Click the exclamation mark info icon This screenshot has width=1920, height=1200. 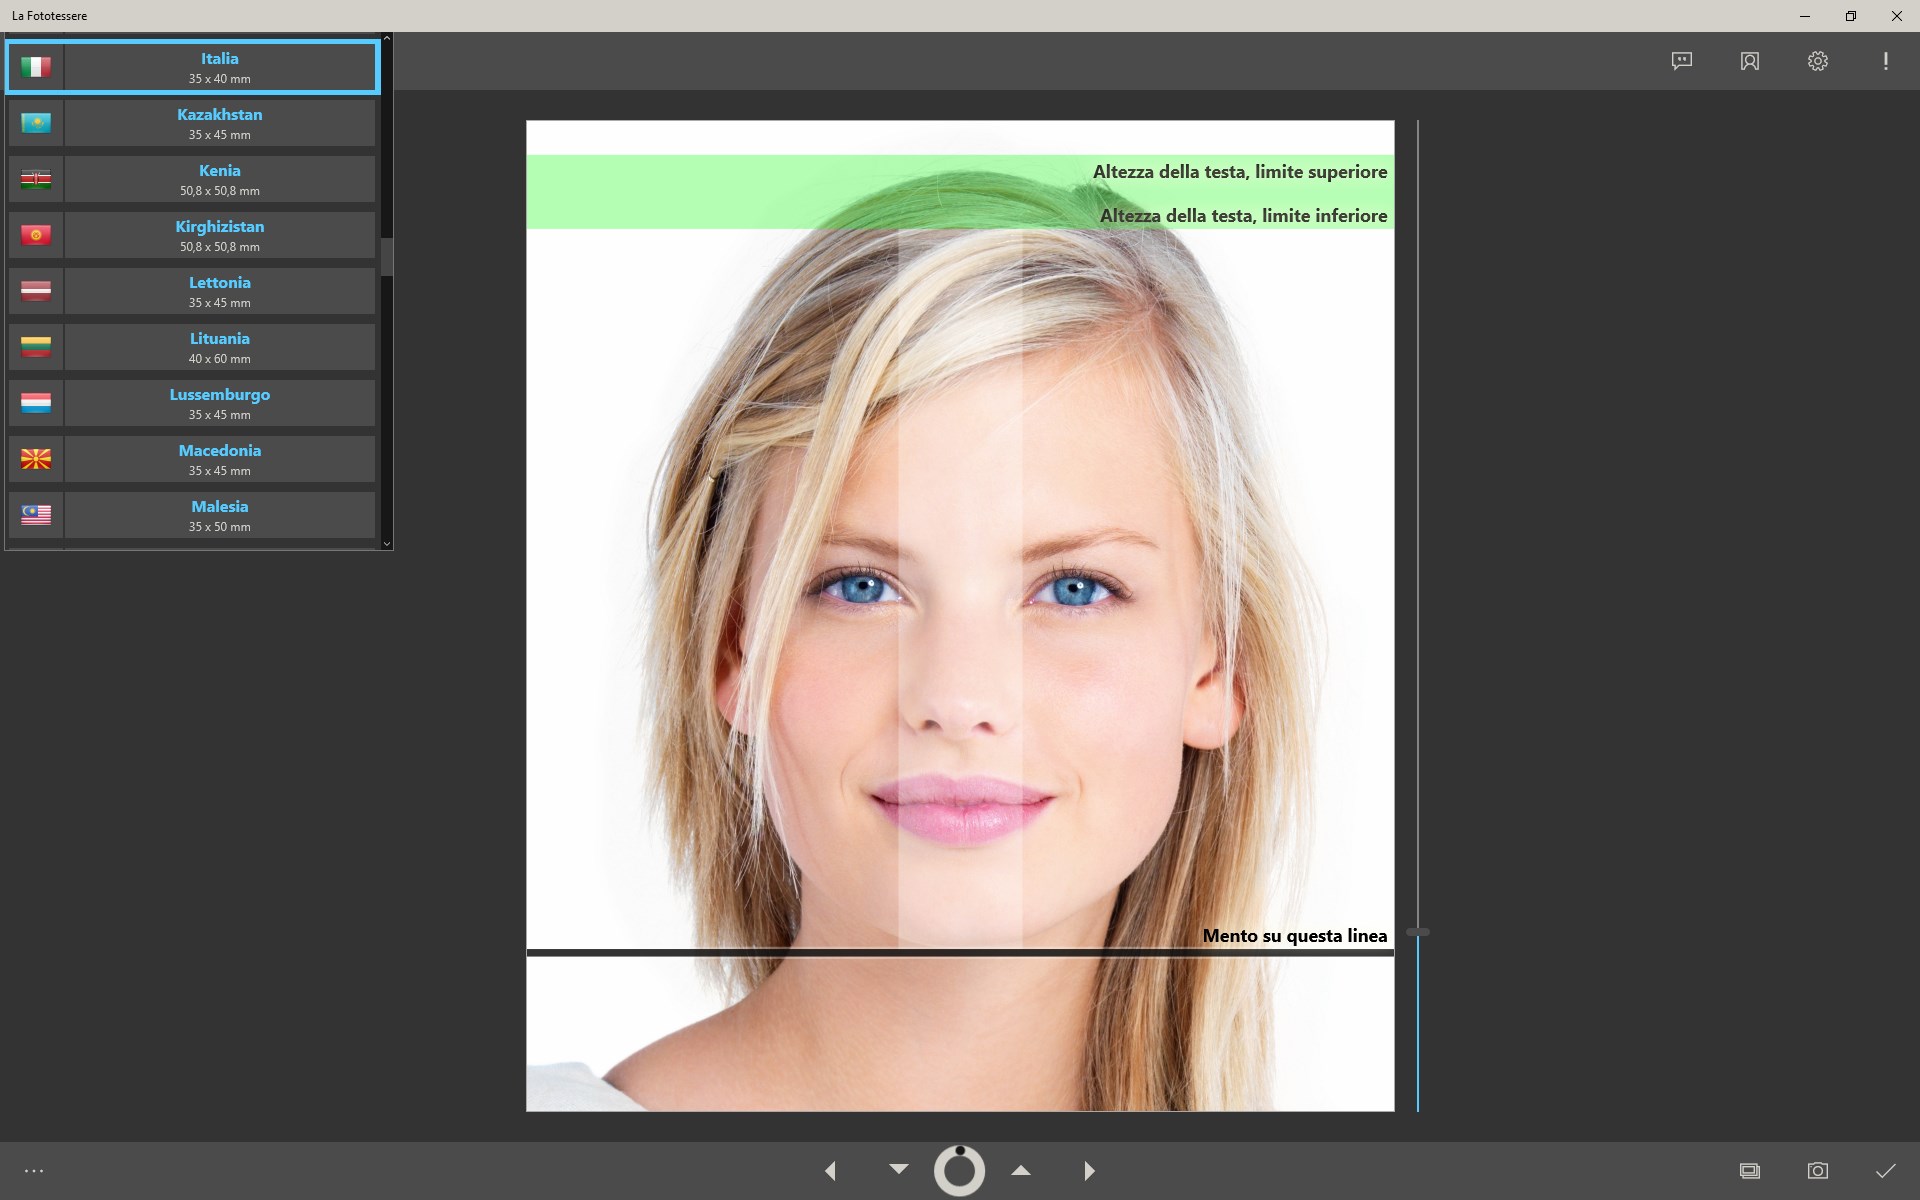coord(1885,61)
